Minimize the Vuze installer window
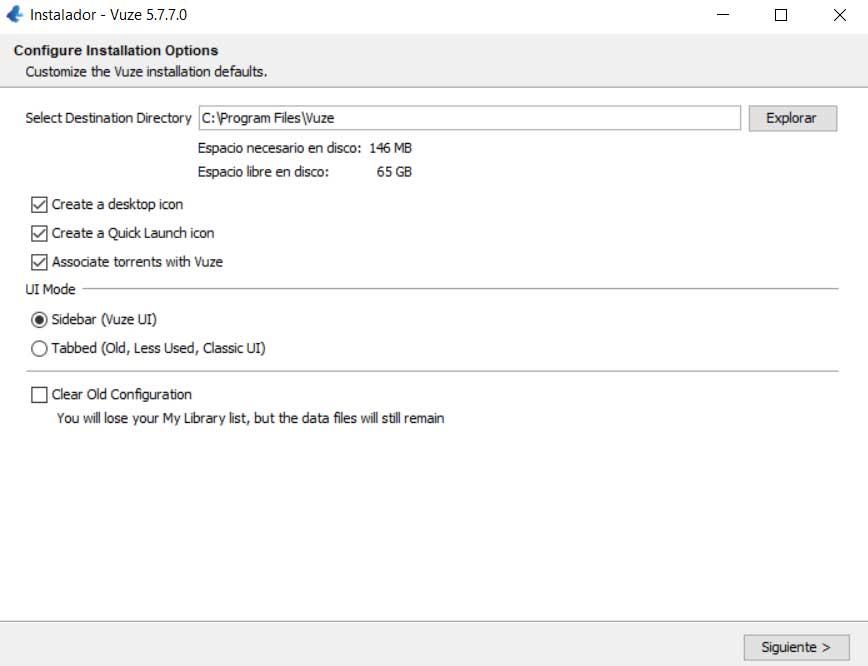Viewport: 868px width, 666px height. pos(723,15)
